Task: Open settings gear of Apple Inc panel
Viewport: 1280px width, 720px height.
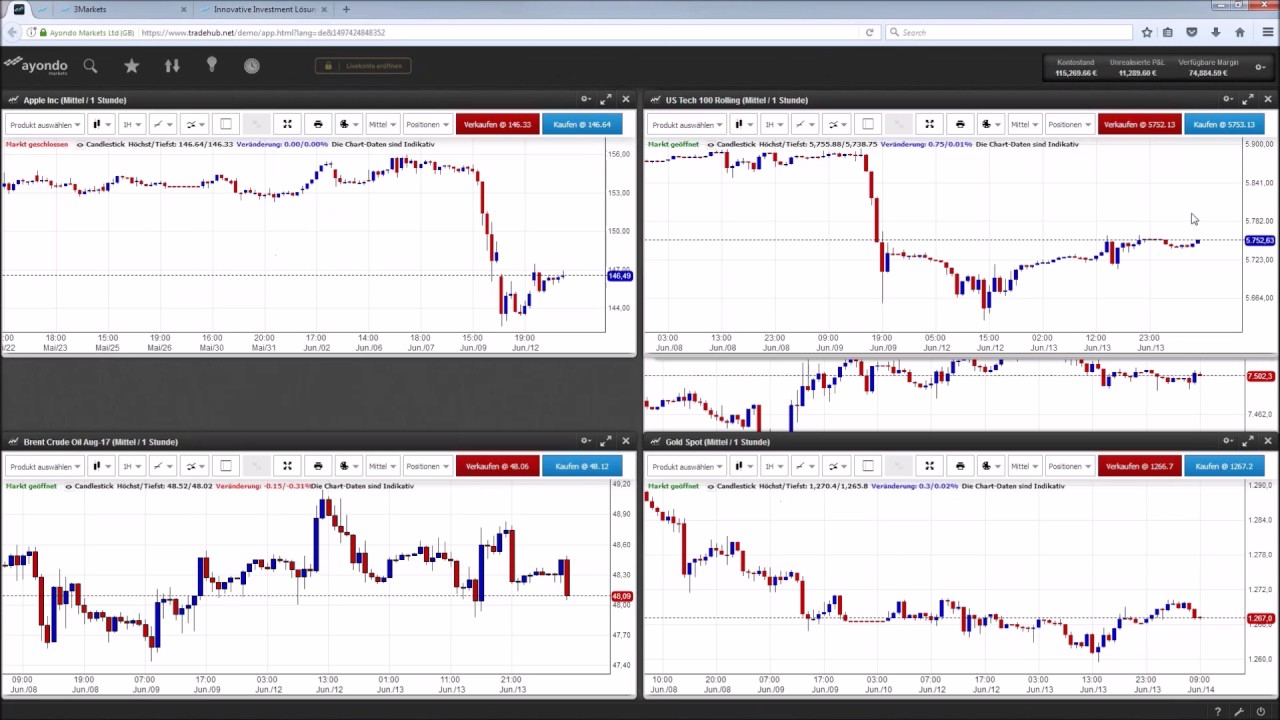Action: [586, 99]
